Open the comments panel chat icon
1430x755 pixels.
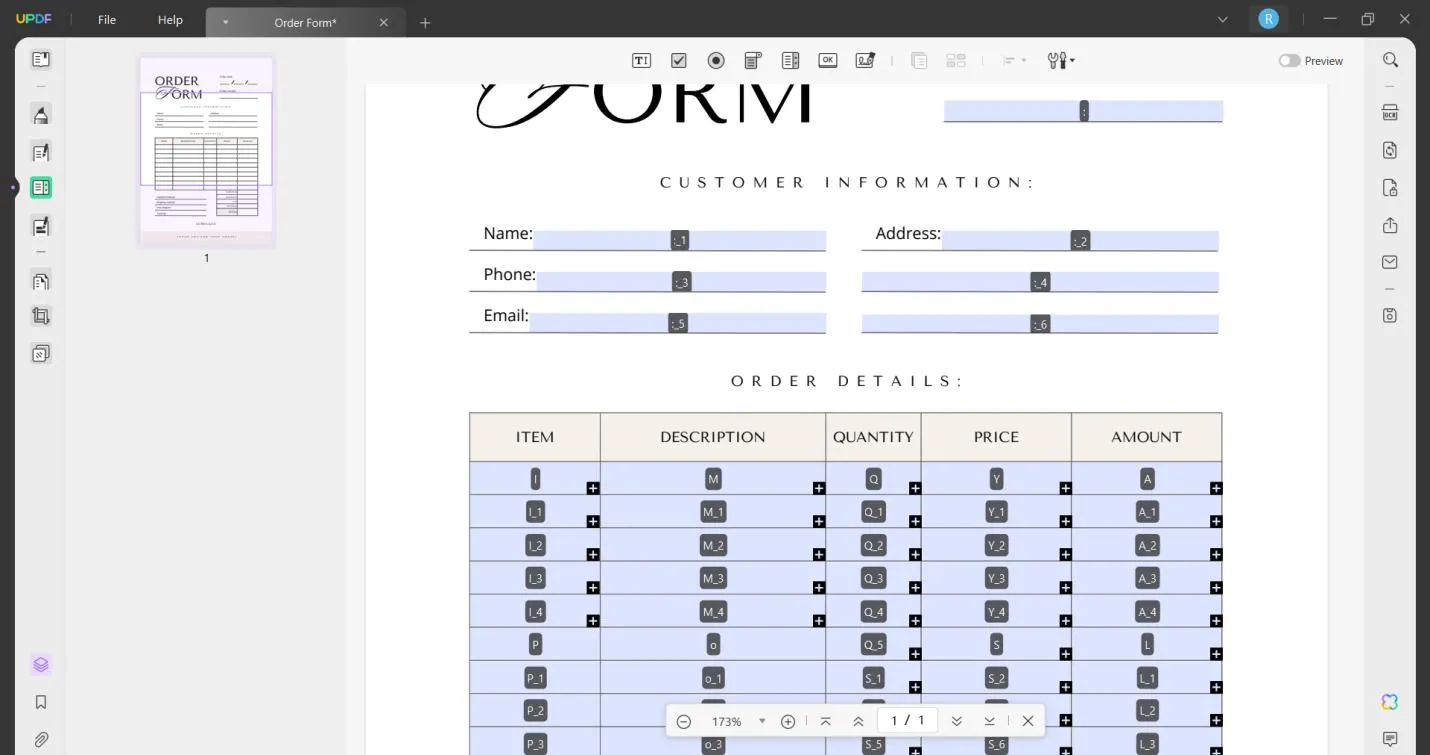(x=1390, y=739)
